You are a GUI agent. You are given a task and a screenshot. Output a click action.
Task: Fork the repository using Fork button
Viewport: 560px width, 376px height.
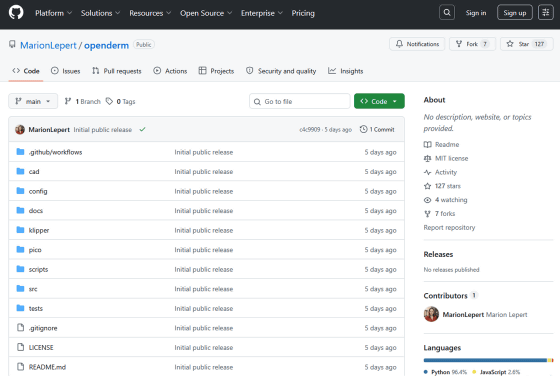[x=472, y=44]
